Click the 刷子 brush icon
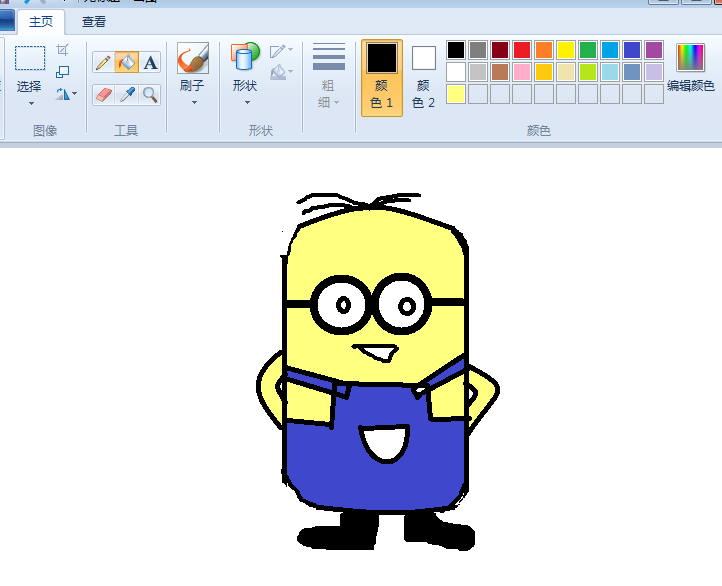Viewport: 722px width, 586px height. (x=193, y=58)
